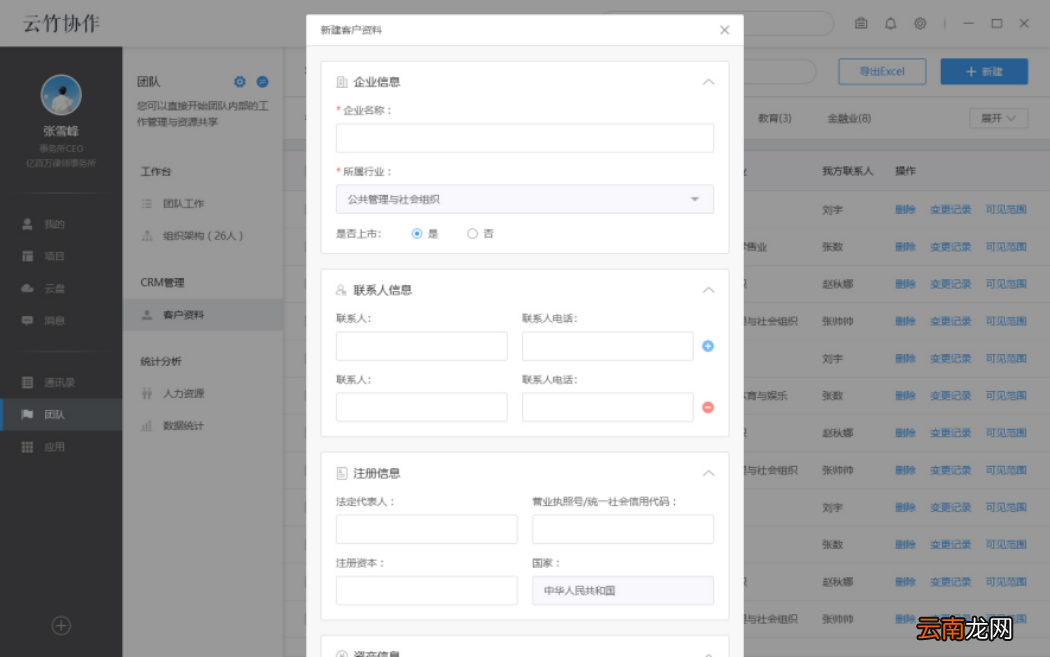Viewport: 1050px width, 657px height.
Task: Click the 企业信息 section icon
Action: (342, 82)
